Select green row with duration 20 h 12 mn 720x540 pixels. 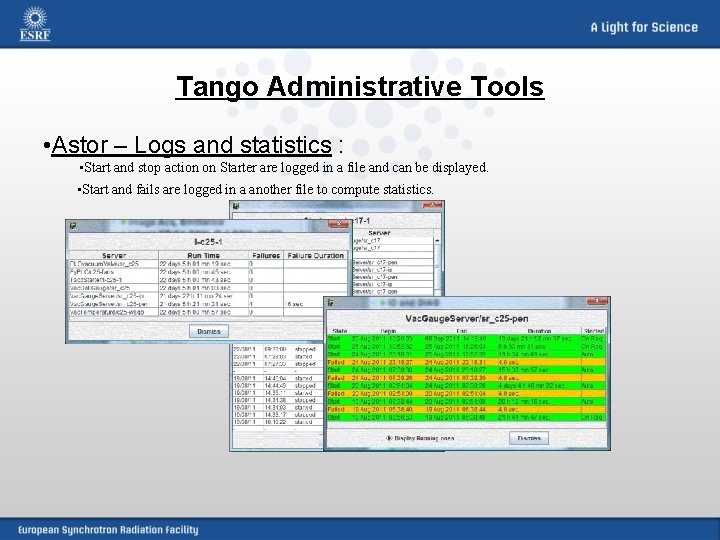467,401
